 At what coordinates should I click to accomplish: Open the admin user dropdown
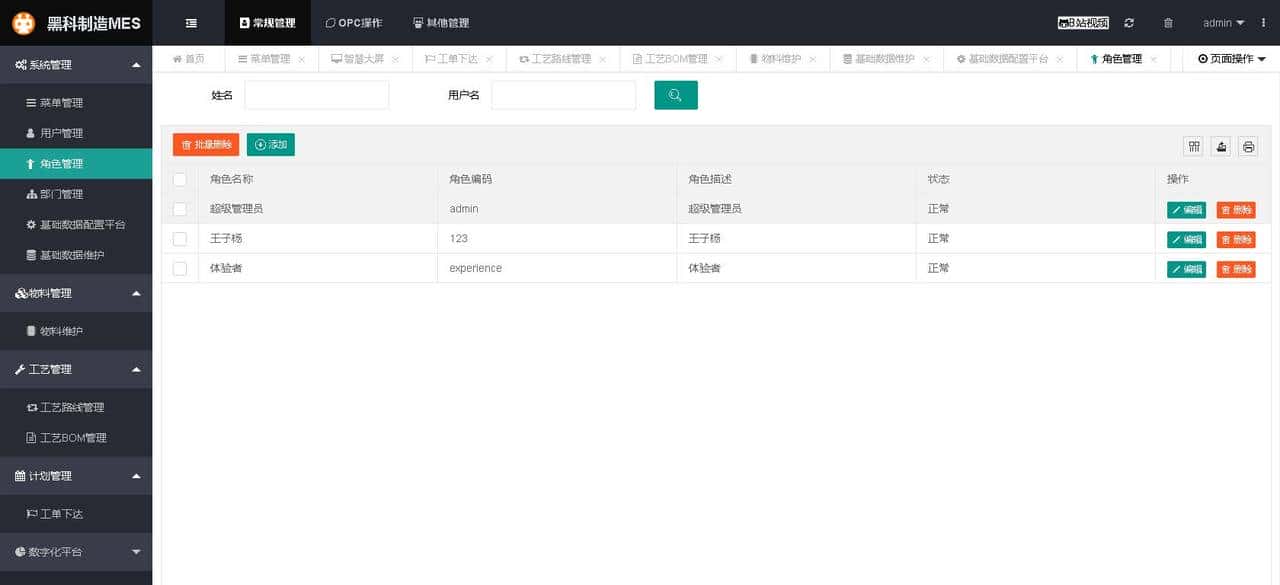click(x=1222, y=22)
